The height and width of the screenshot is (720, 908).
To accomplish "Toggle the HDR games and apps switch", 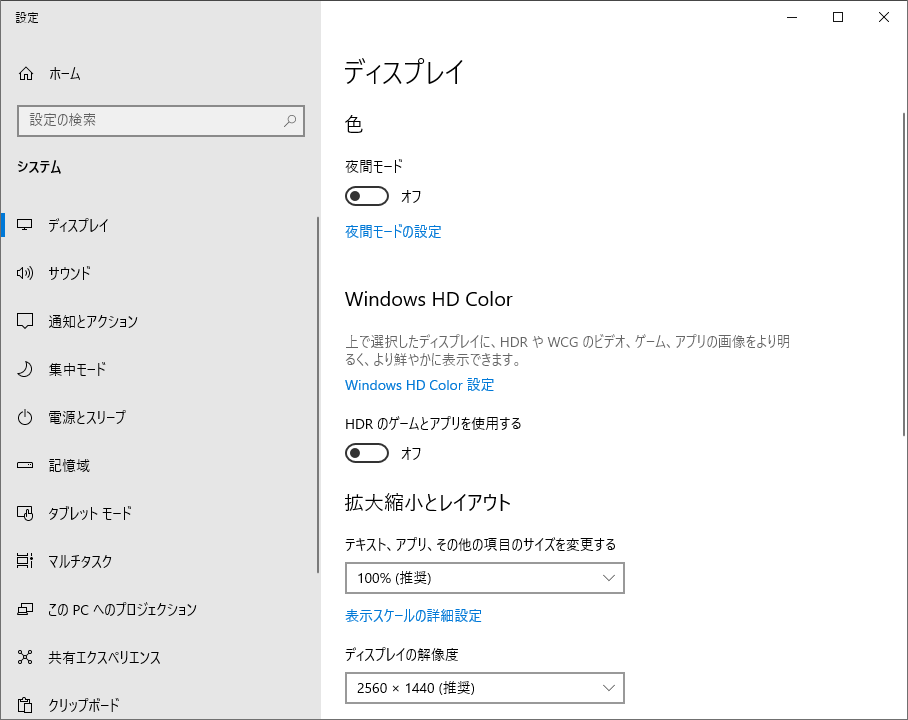I will tap(367, 453).
